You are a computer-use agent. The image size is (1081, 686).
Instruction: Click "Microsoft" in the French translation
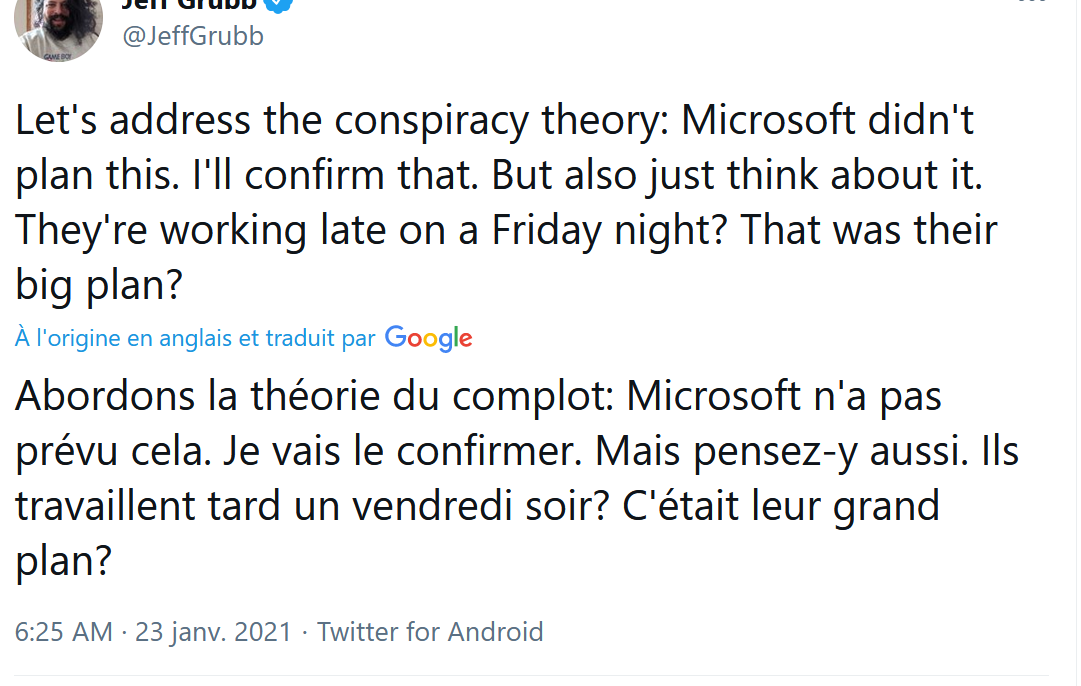[713, 396]
